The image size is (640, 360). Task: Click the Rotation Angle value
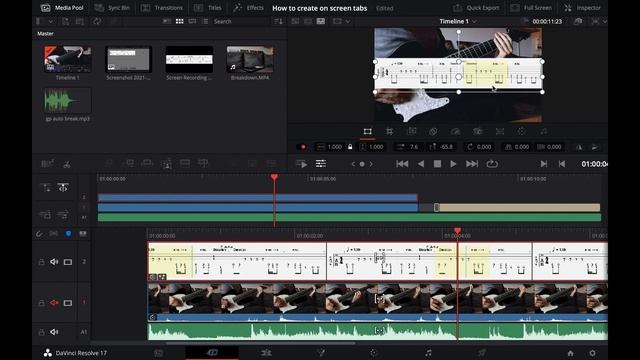[484, 147]
